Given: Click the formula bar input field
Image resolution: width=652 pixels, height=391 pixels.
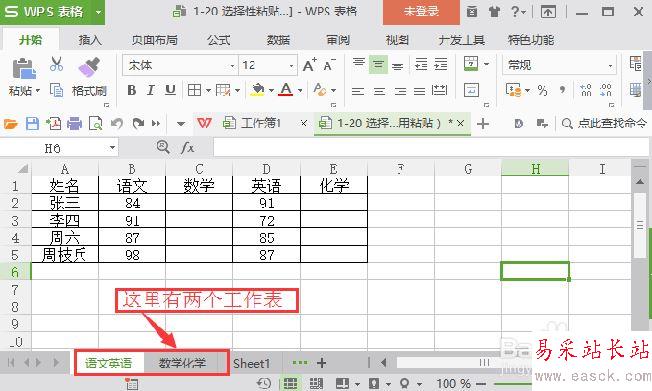Looking at the screenshot, I should 431,147.
